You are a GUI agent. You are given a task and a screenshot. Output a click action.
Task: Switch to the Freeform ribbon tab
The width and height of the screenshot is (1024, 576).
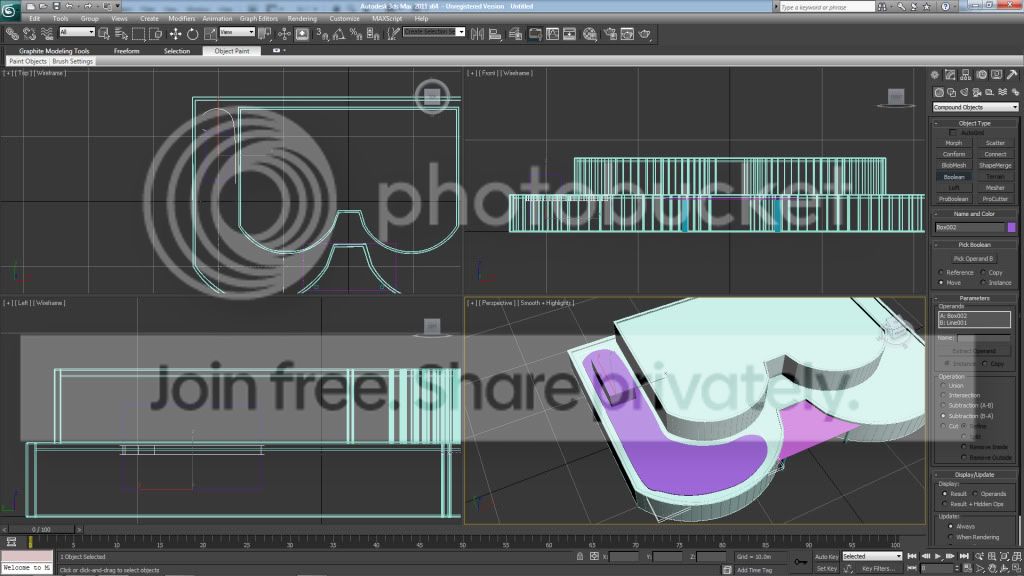pos(126,51)
